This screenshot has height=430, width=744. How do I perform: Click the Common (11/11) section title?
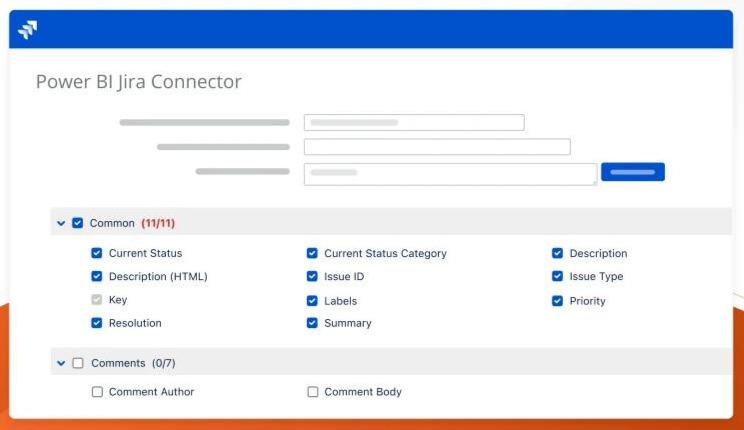[132, 223]
